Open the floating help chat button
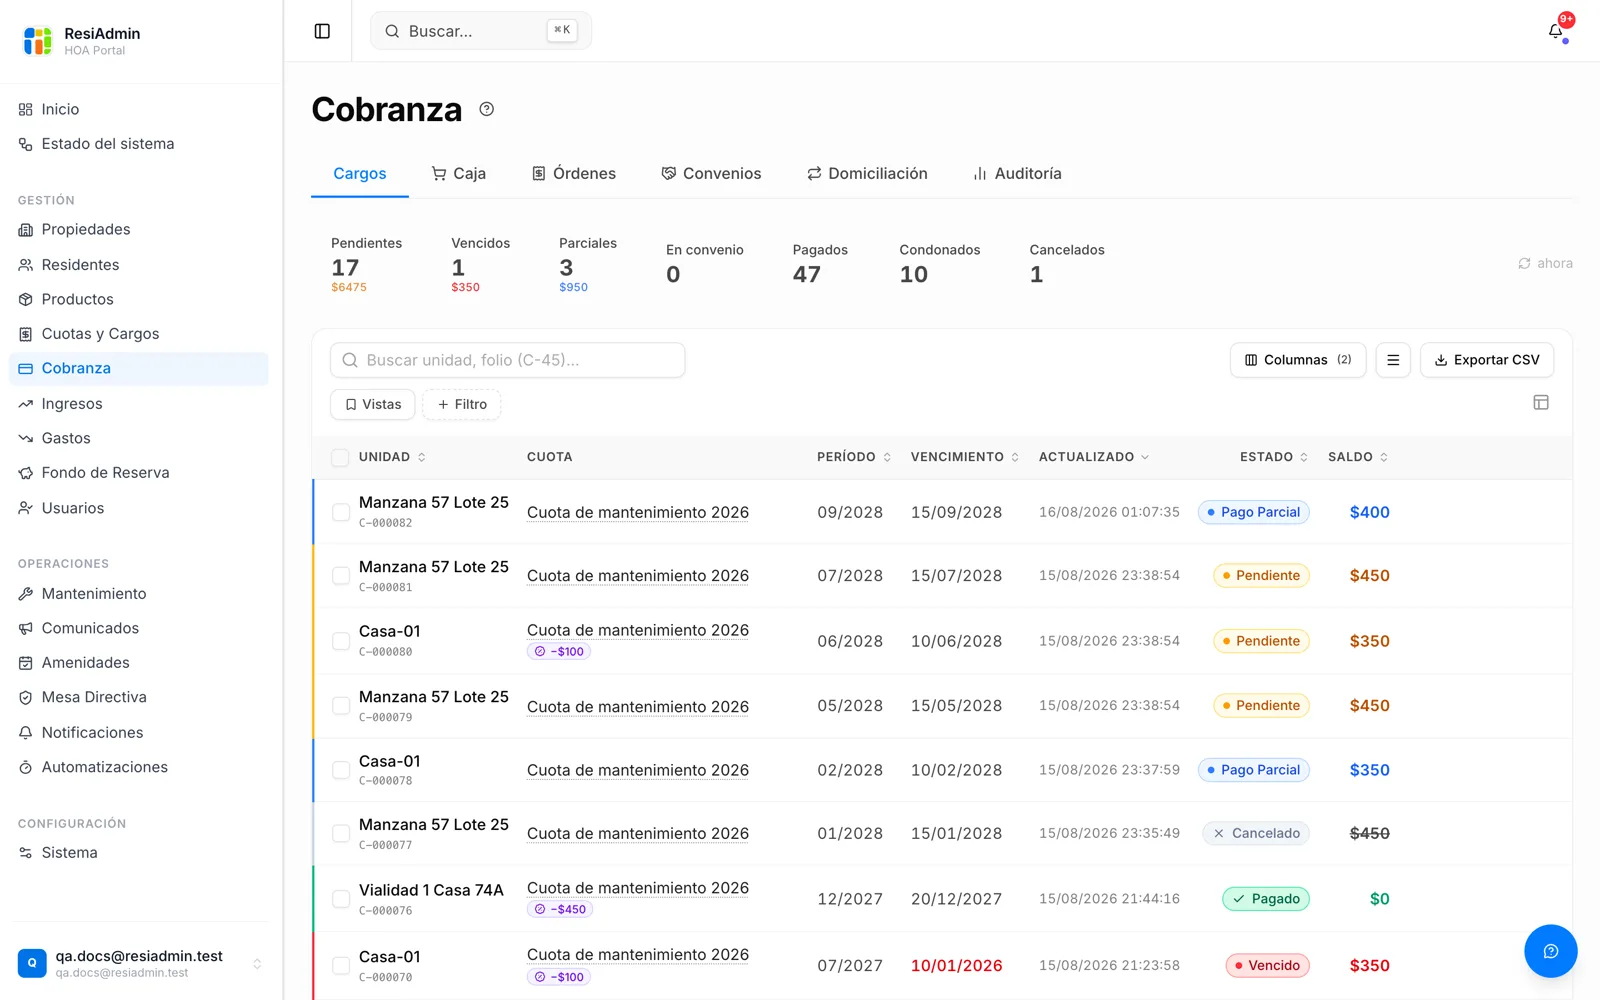The image size is (1600, 1000). (x=1551, y=951)
